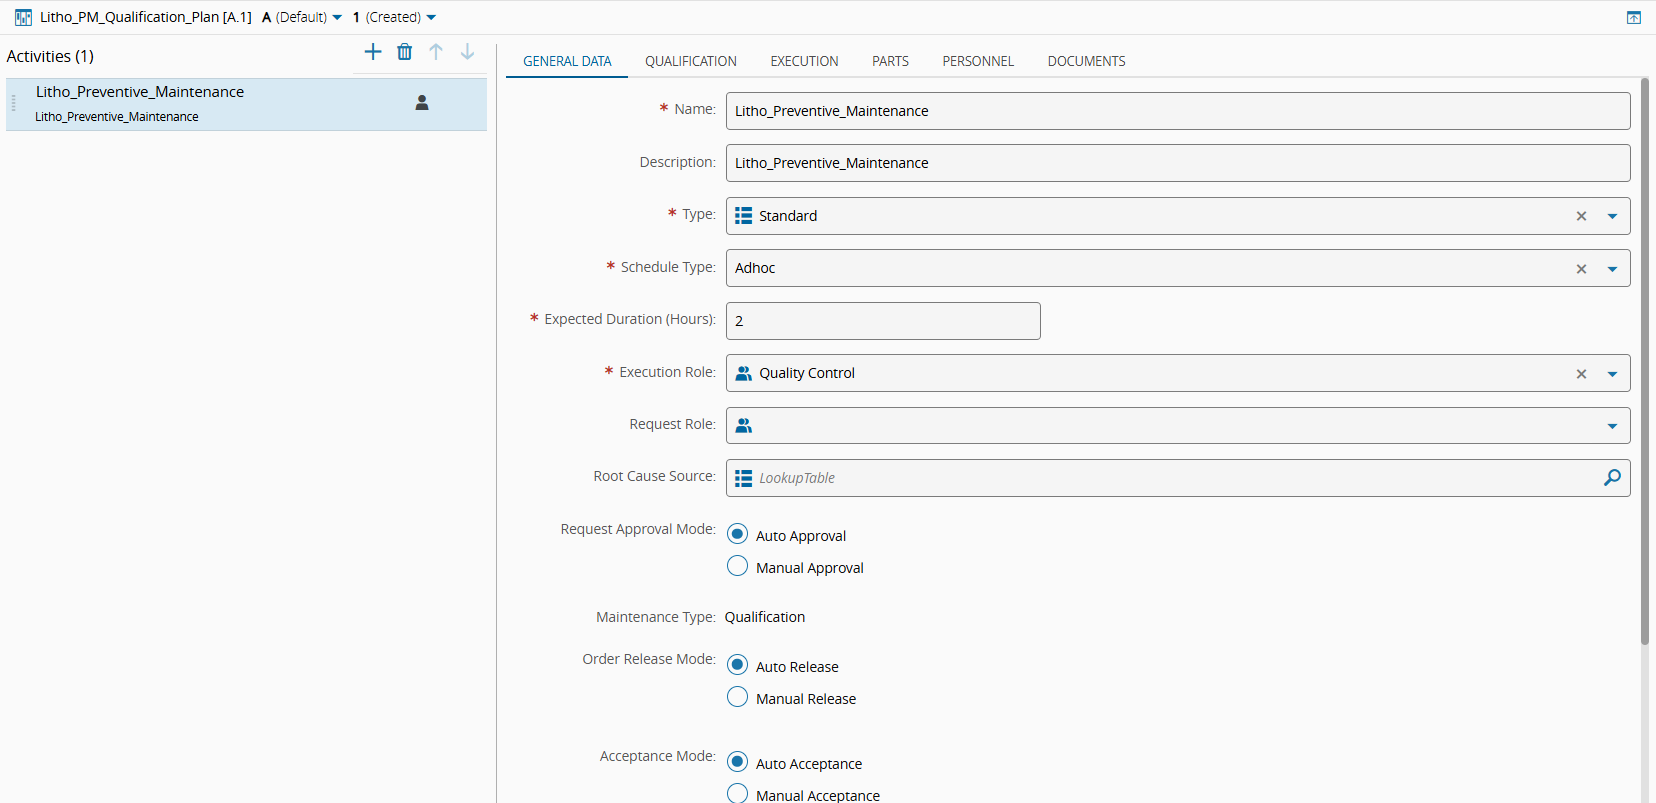Select Litho_Preventive_Maintenance activity in list

point(200,104)
